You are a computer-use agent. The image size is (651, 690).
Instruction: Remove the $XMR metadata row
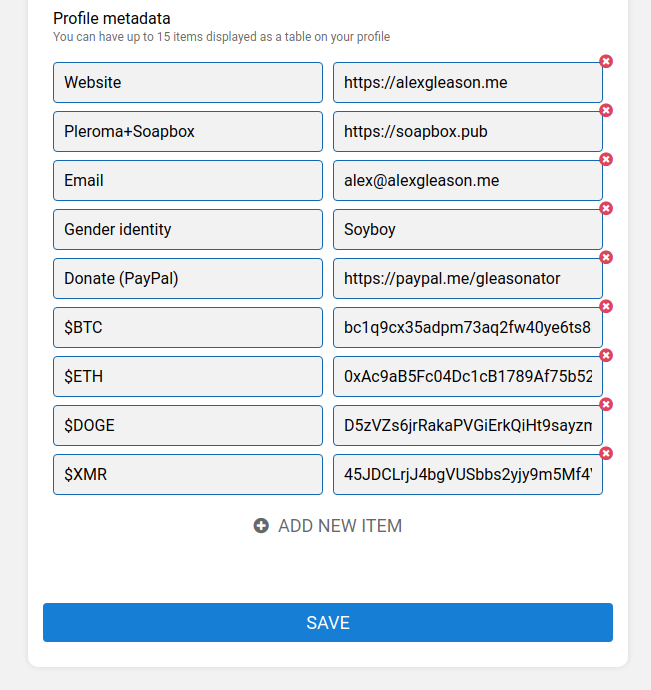click(606, 454)
